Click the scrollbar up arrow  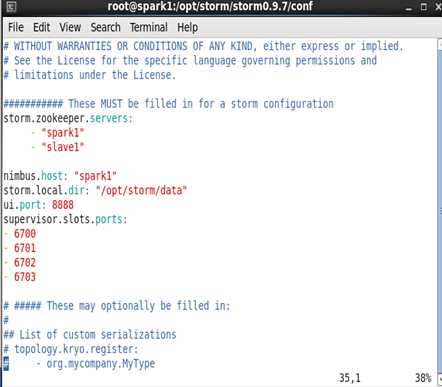pos(439,45)
